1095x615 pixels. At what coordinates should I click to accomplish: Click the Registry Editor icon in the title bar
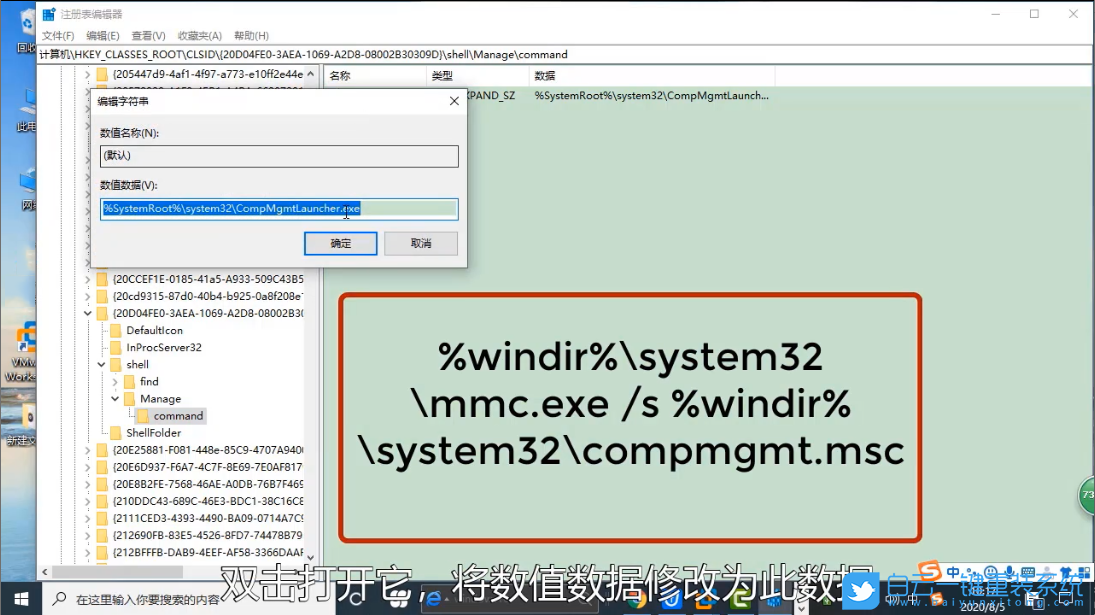(x=49, y=14)
